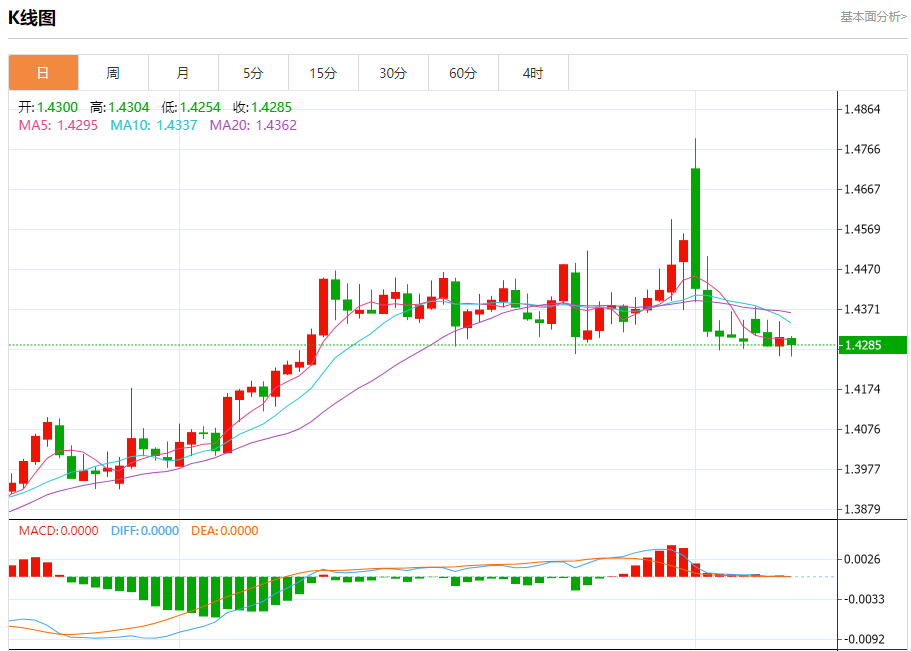Open the 基本面分析> link
Screen dimensions: 911x651
873,17
